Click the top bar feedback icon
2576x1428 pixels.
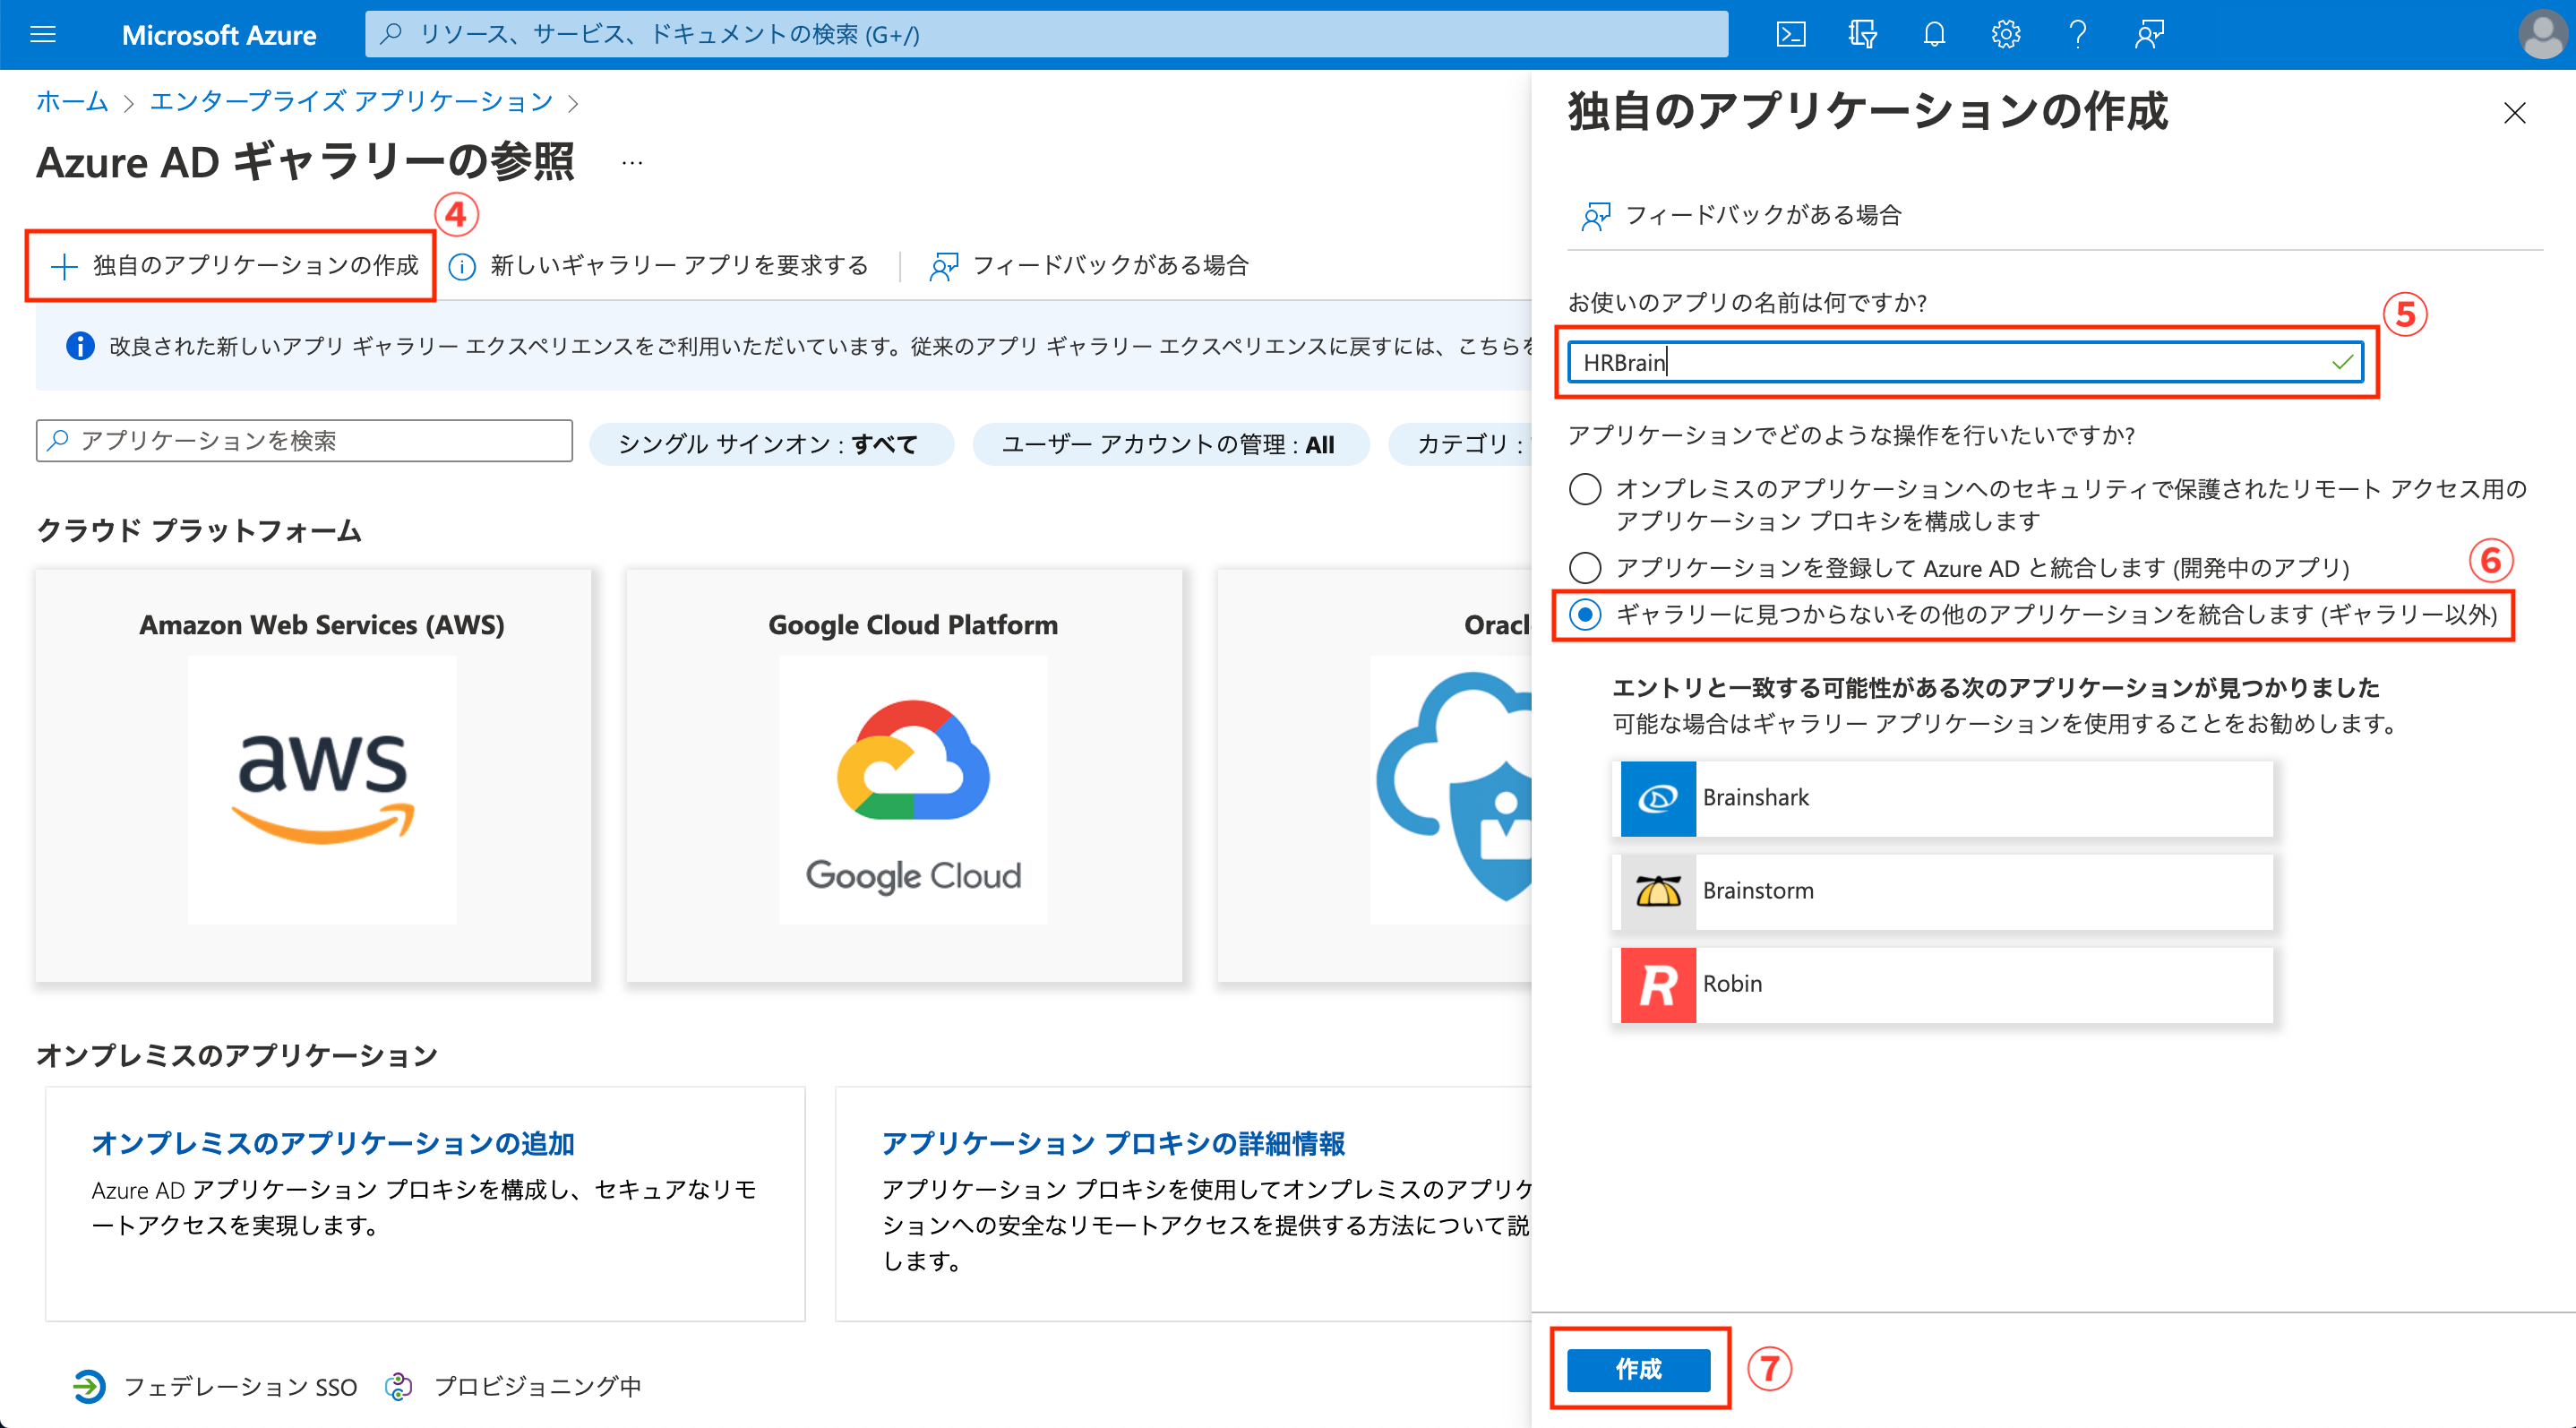2149,35
